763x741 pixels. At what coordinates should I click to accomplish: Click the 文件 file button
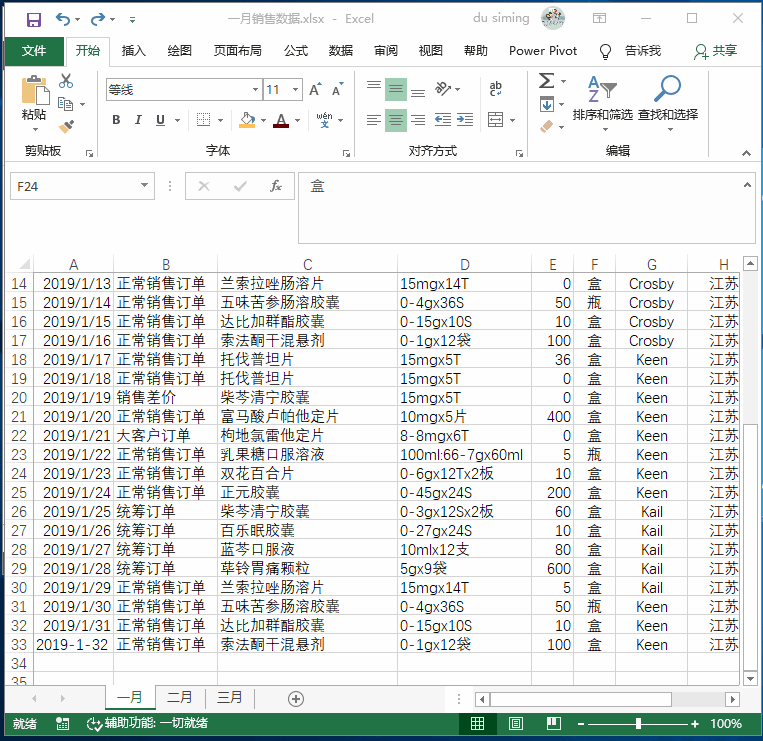point(34,51)
